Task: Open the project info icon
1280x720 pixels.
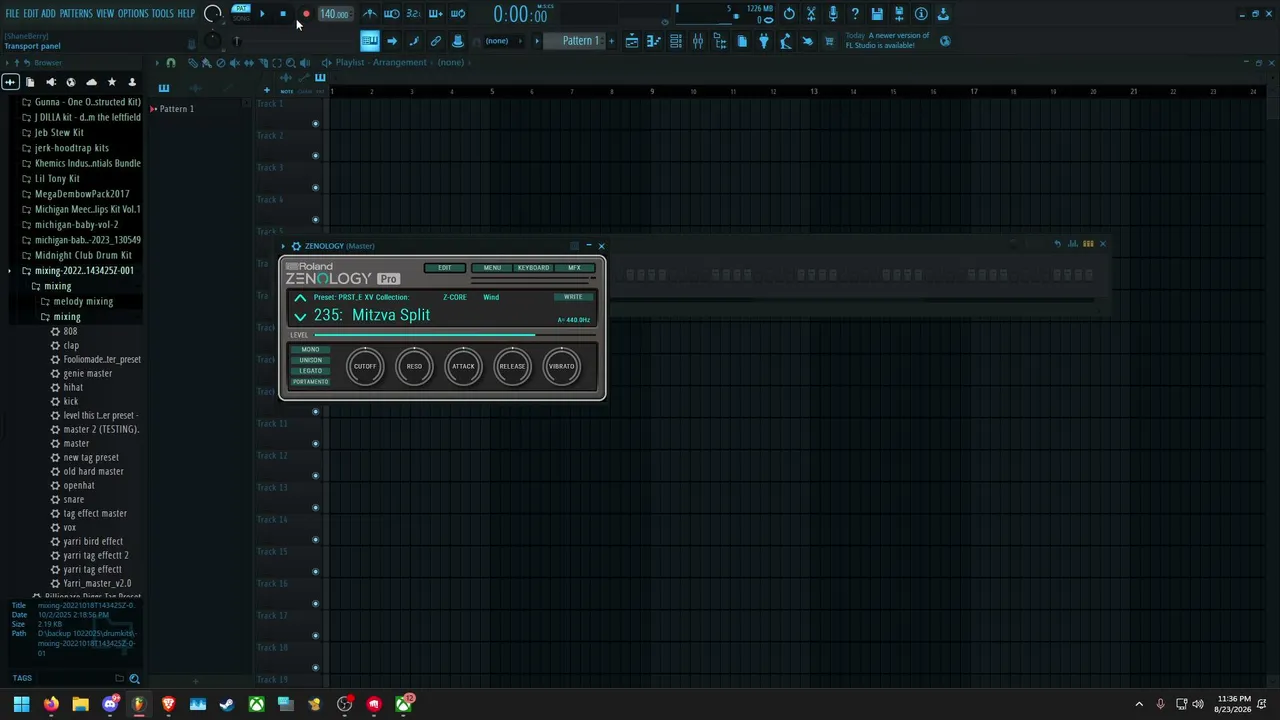Action: point(921,14)
